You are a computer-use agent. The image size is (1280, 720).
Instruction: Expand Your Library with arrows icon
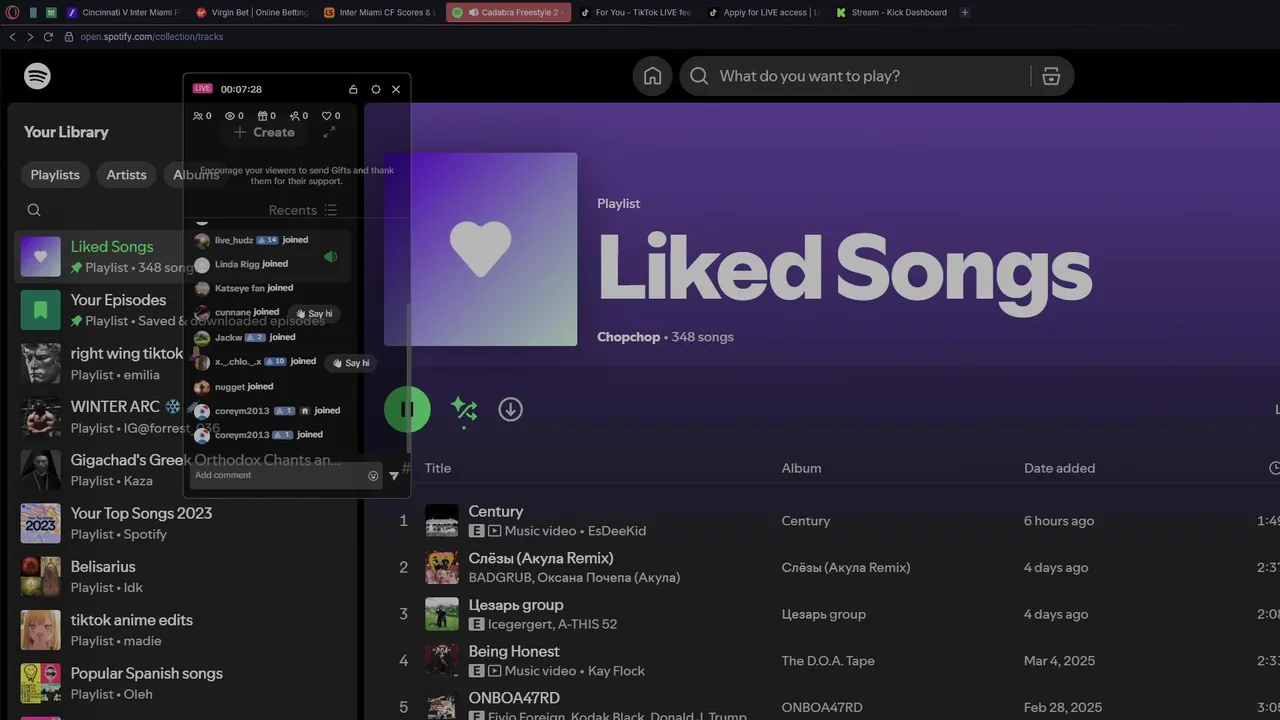[x=330, y=132]
